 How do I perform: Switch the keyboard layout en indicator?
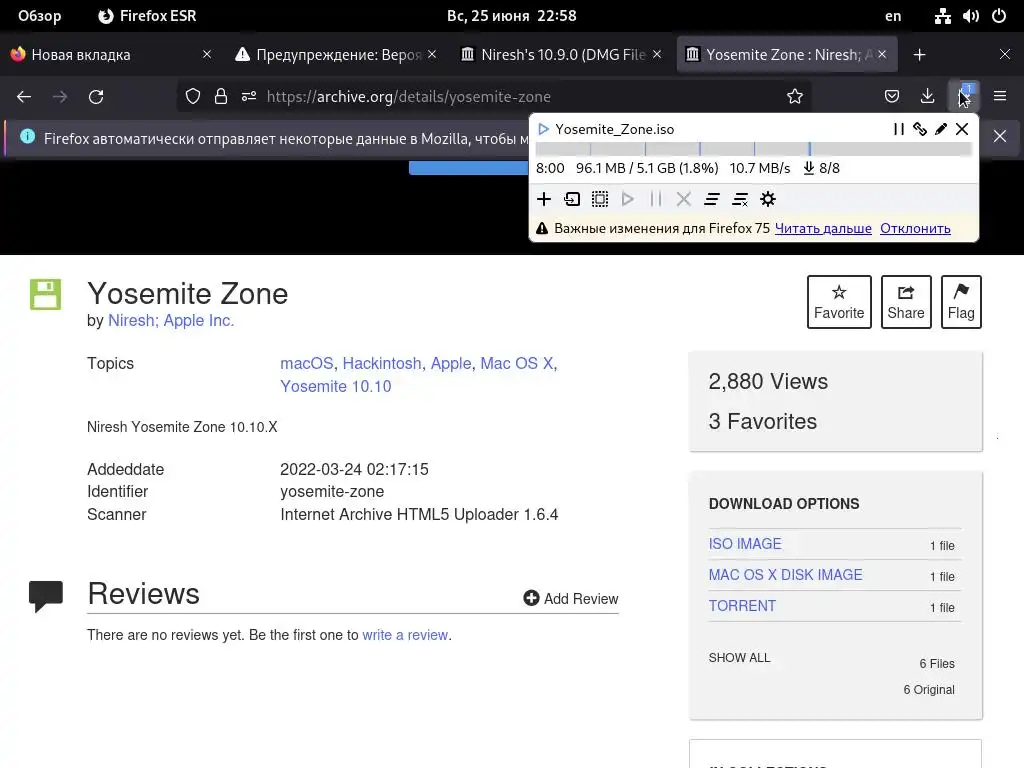[x=893, y=16]
